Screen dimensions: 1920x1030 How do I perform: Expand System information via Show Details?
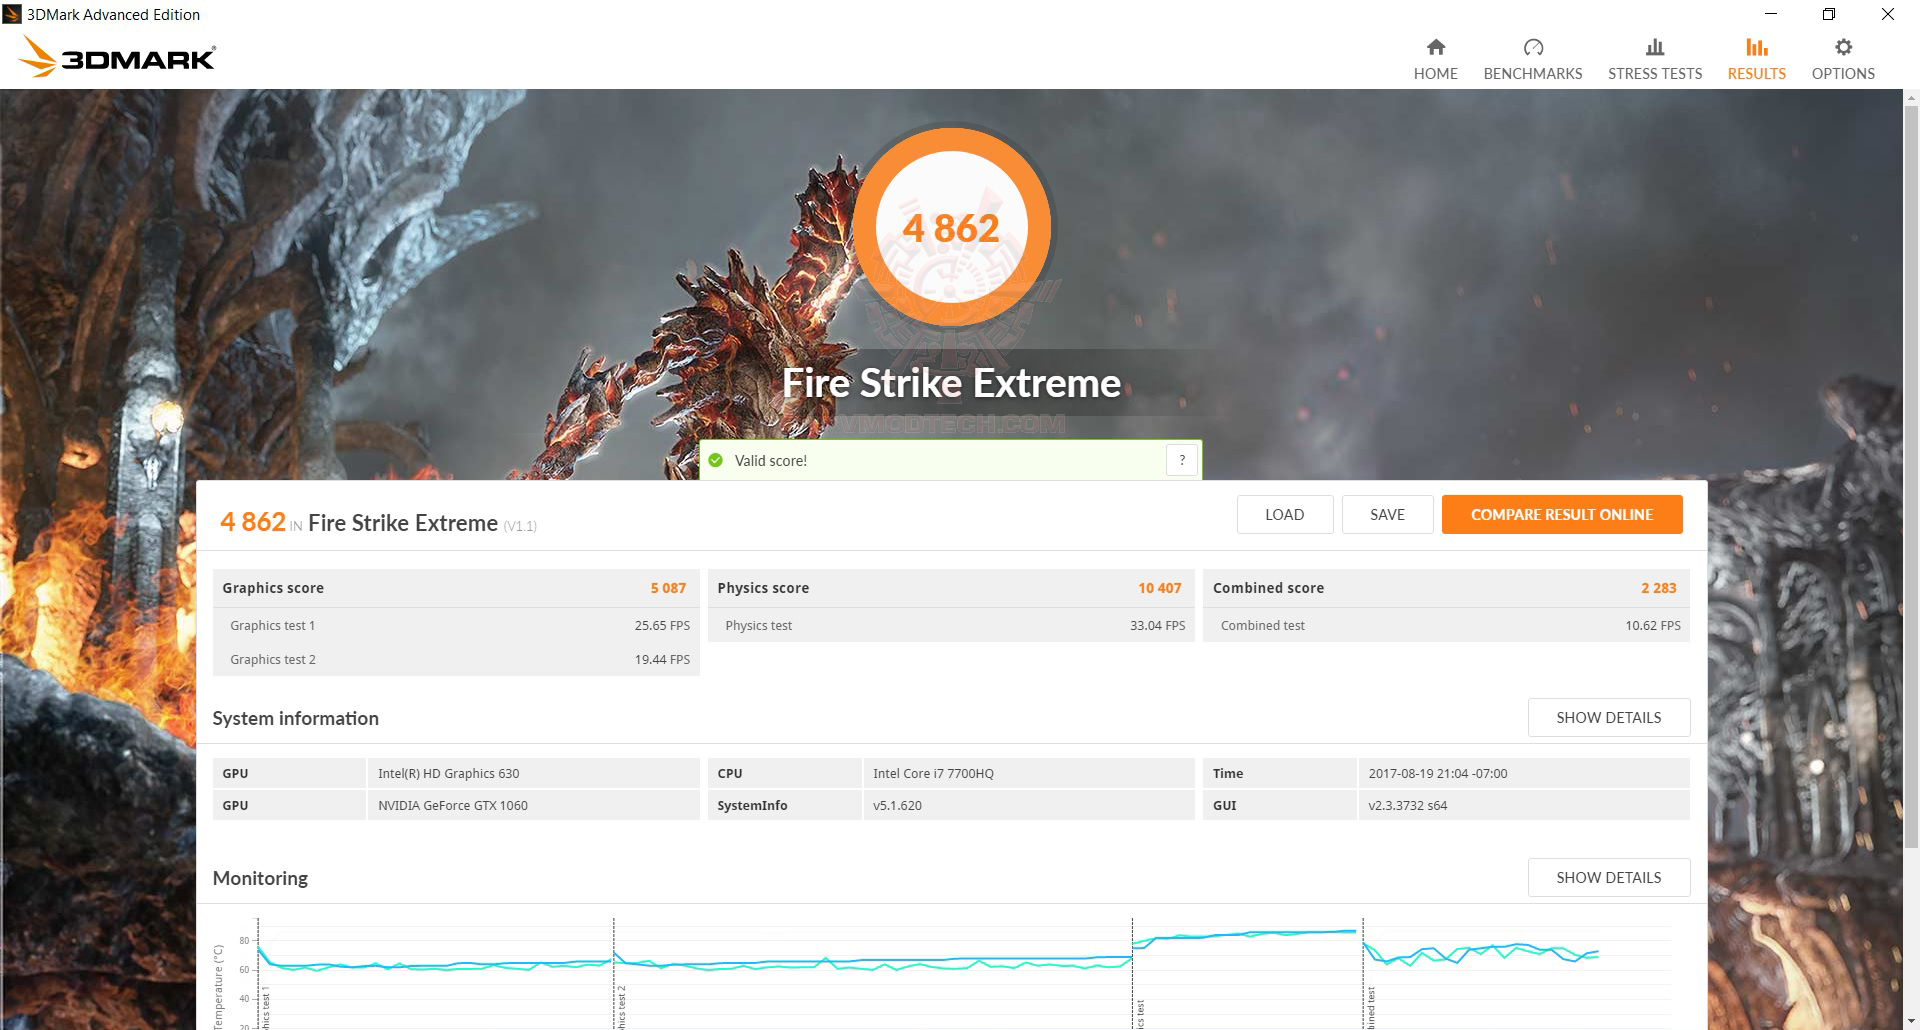tap(1608, 717)
